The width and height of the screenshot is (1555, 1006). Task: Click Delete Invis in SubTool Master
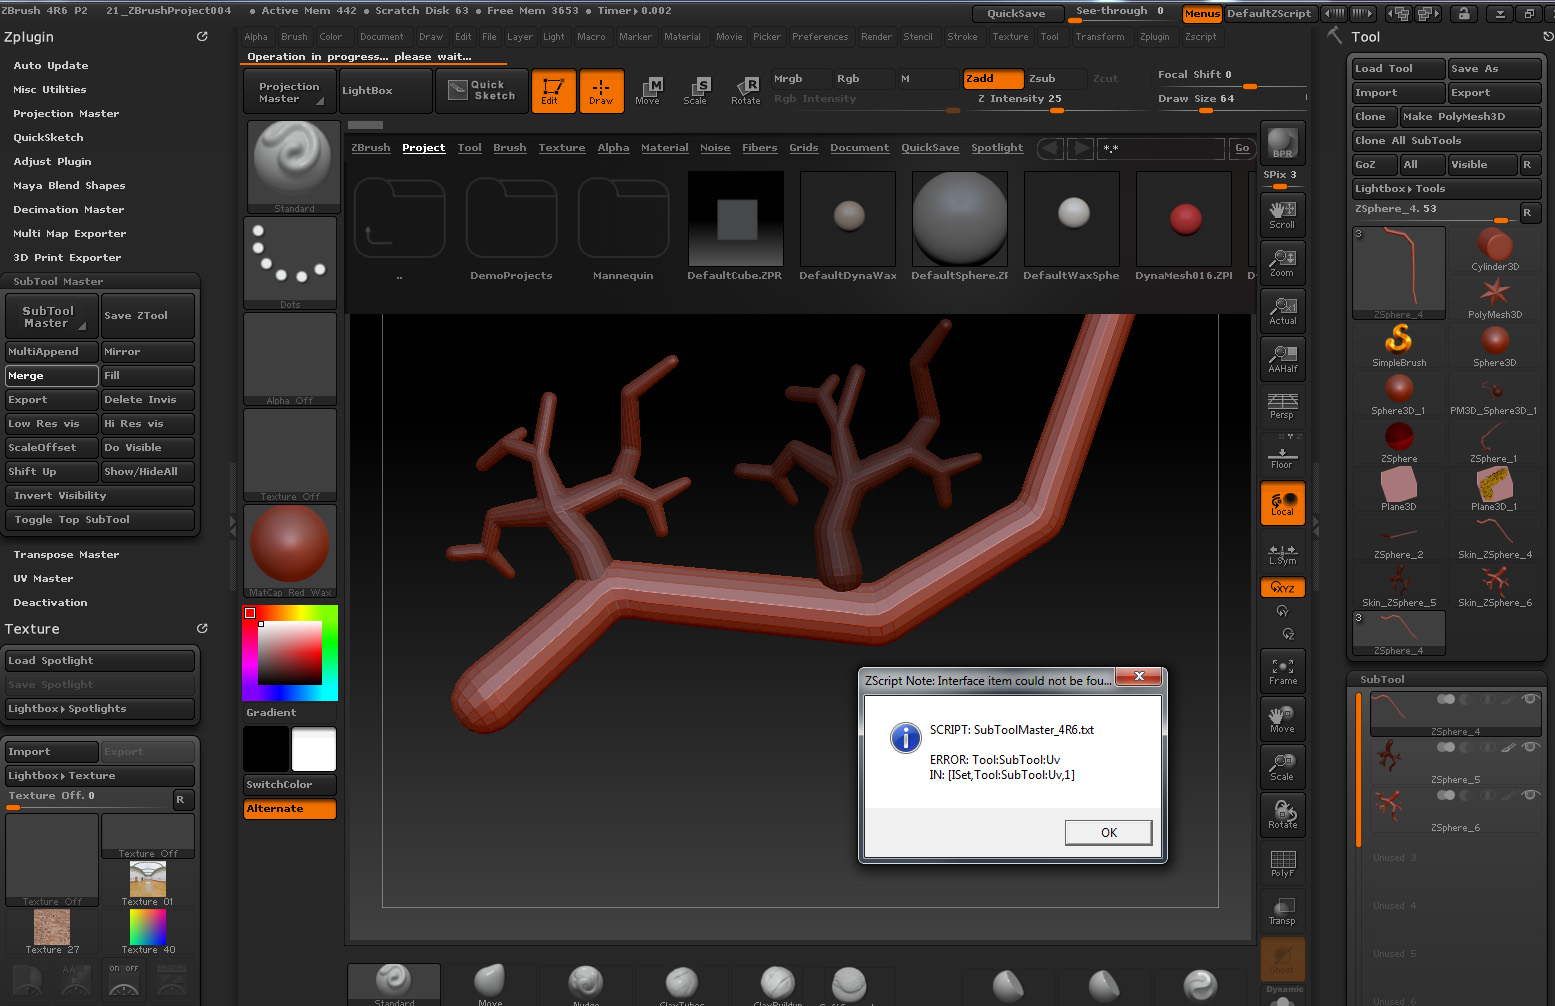coord(148,400)
